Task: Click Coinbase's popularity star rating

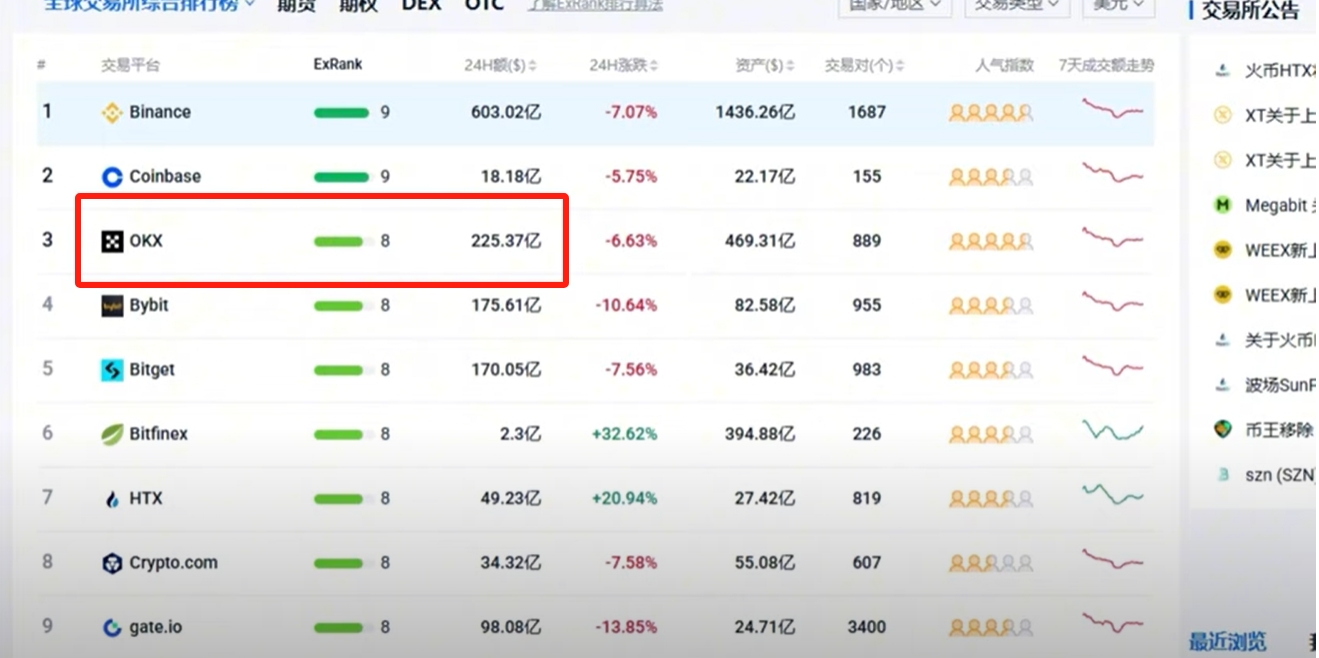Action: tap(991, 177)
